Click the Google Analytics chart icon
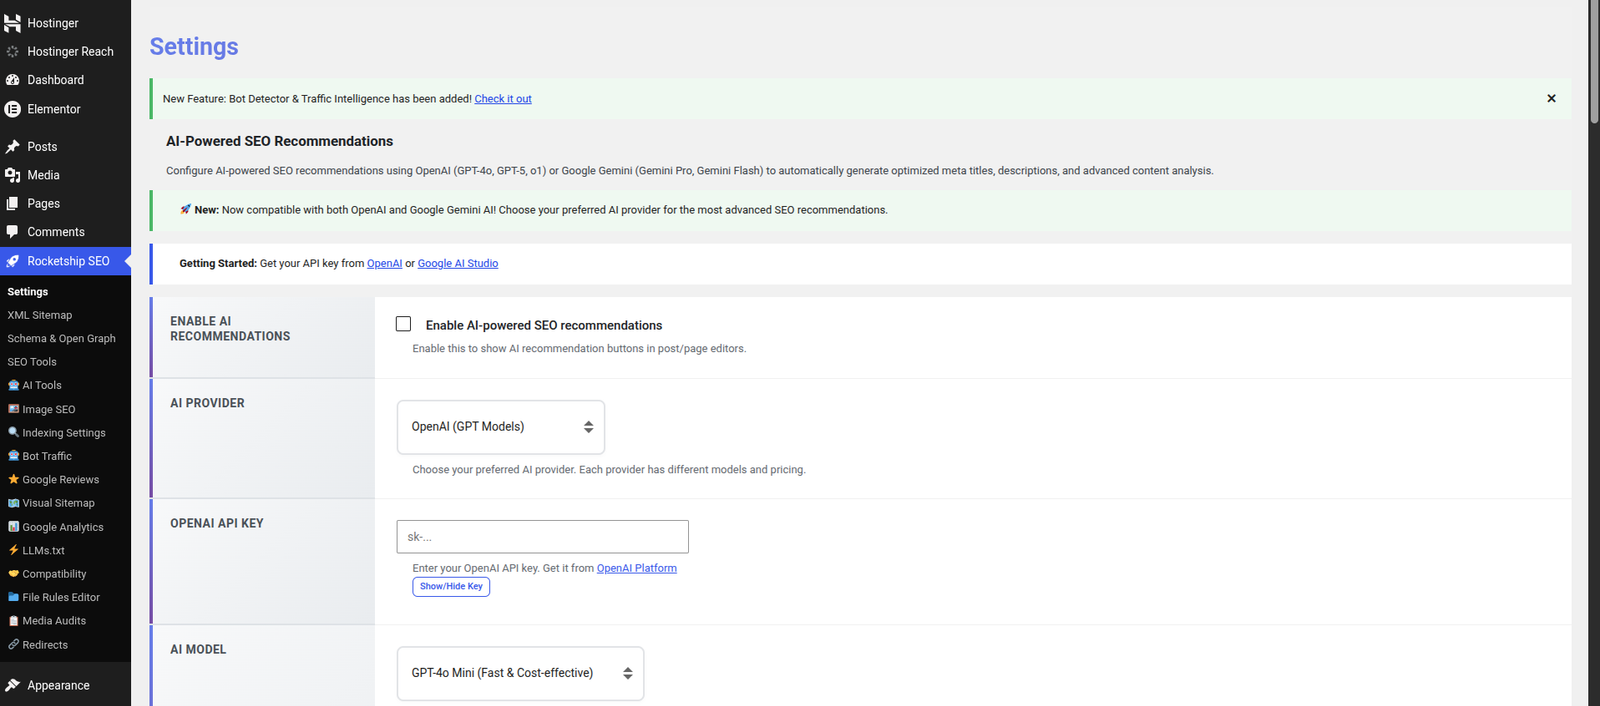 pyautogui.click(x=14, y=526)
